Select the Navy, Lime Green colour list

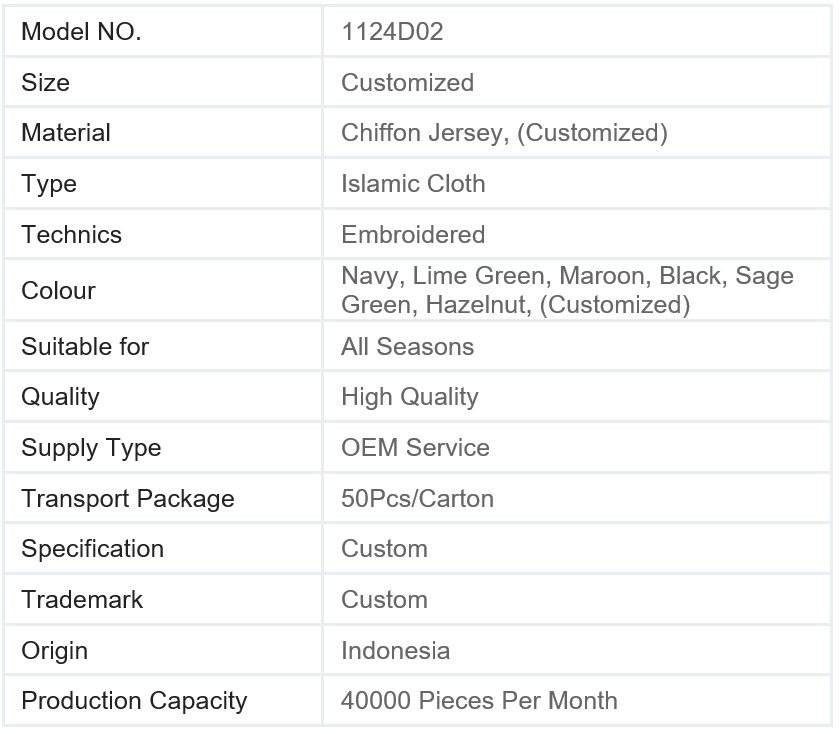567,290
